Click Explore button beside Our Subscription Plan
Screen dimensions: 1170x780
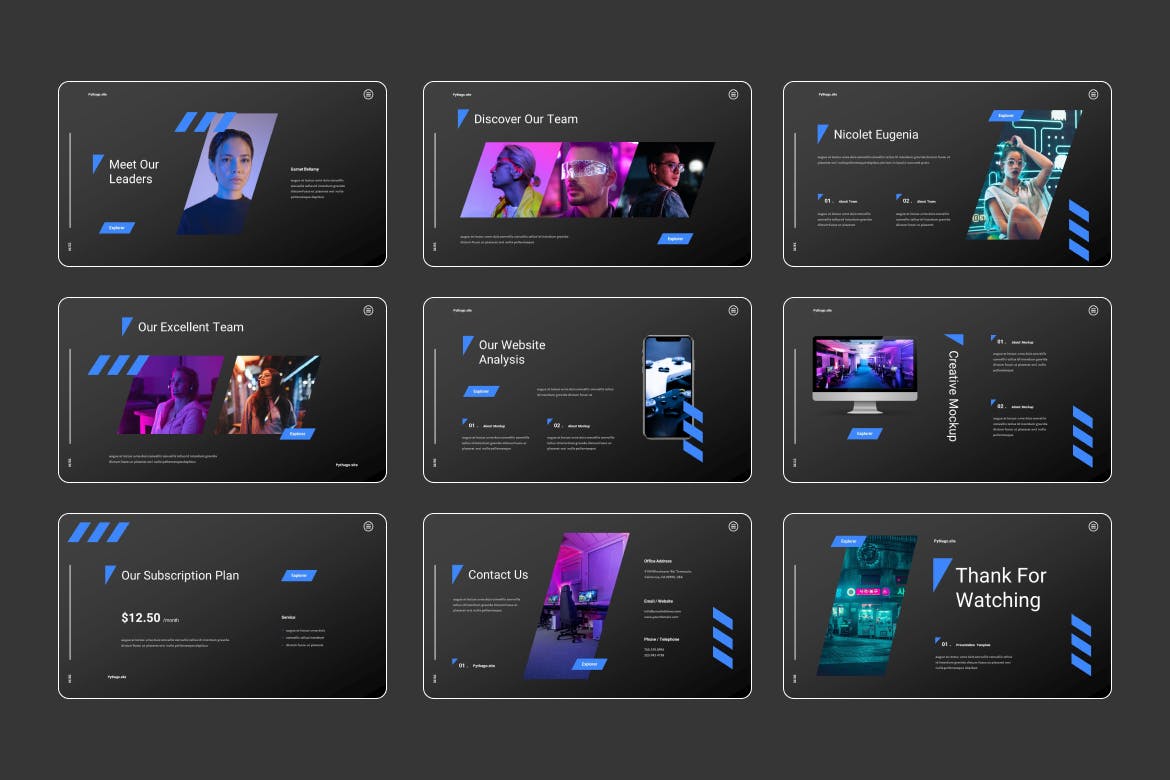pos(298,576)
